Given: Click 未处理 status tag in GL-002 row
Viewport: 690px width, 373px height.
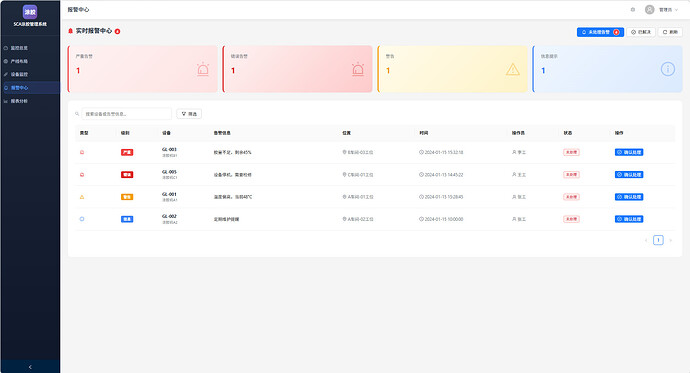Looking at the screenshot, I should coord(571,219).
